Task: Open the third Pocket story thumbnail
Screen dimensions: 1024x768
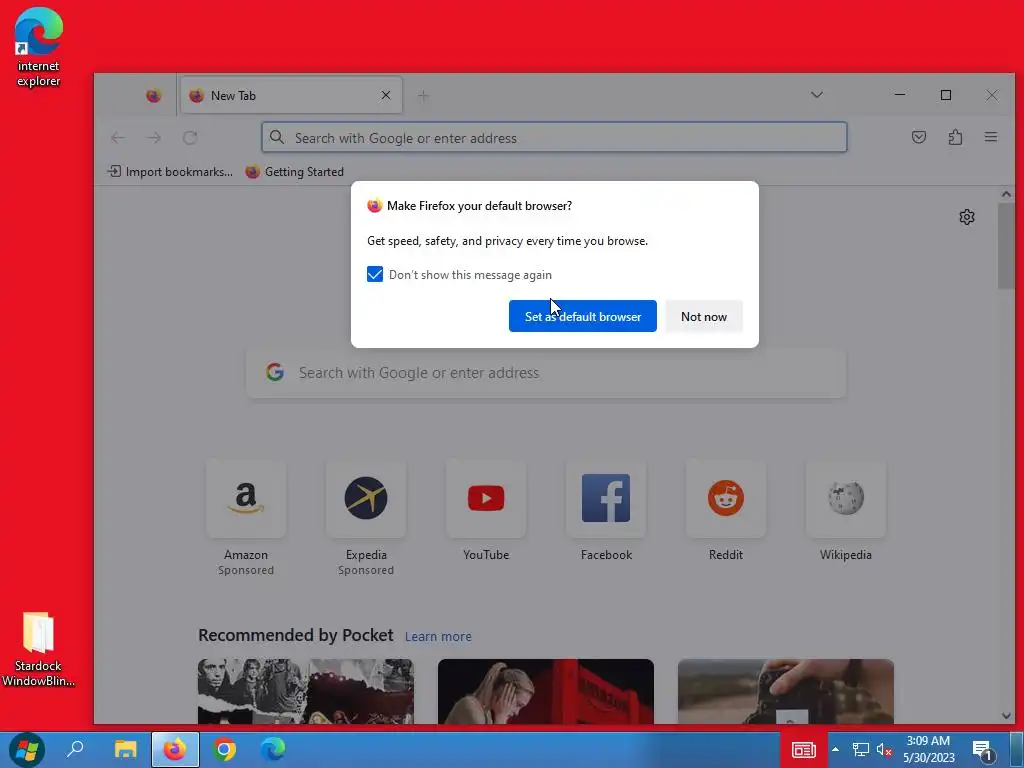Action: [x=786, y=691]
